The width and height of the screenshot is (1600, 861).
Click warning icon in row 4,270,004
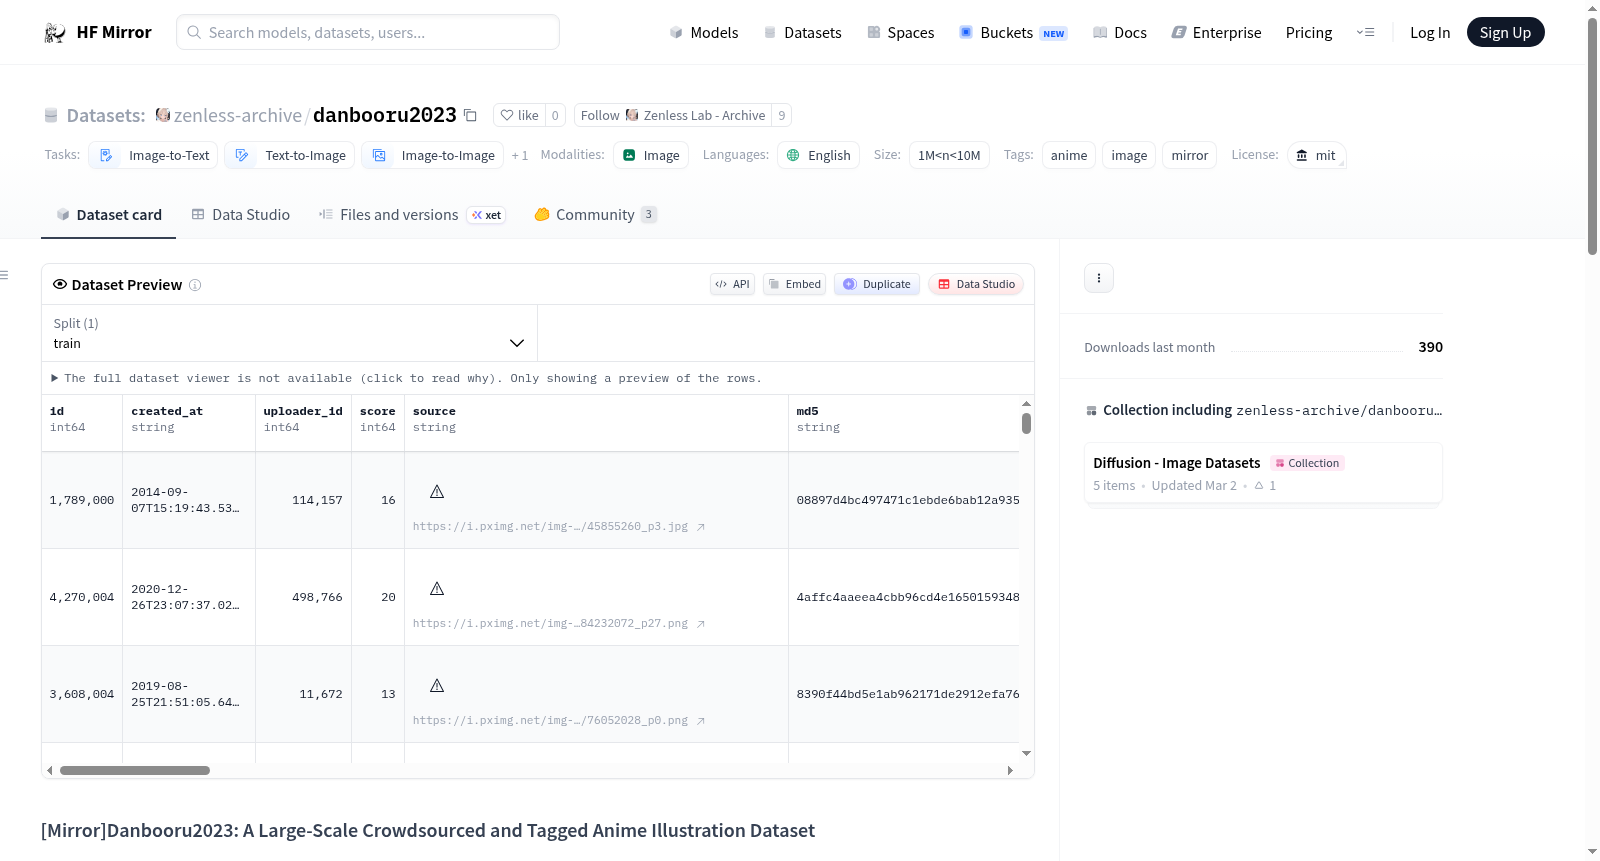(437, 589)
